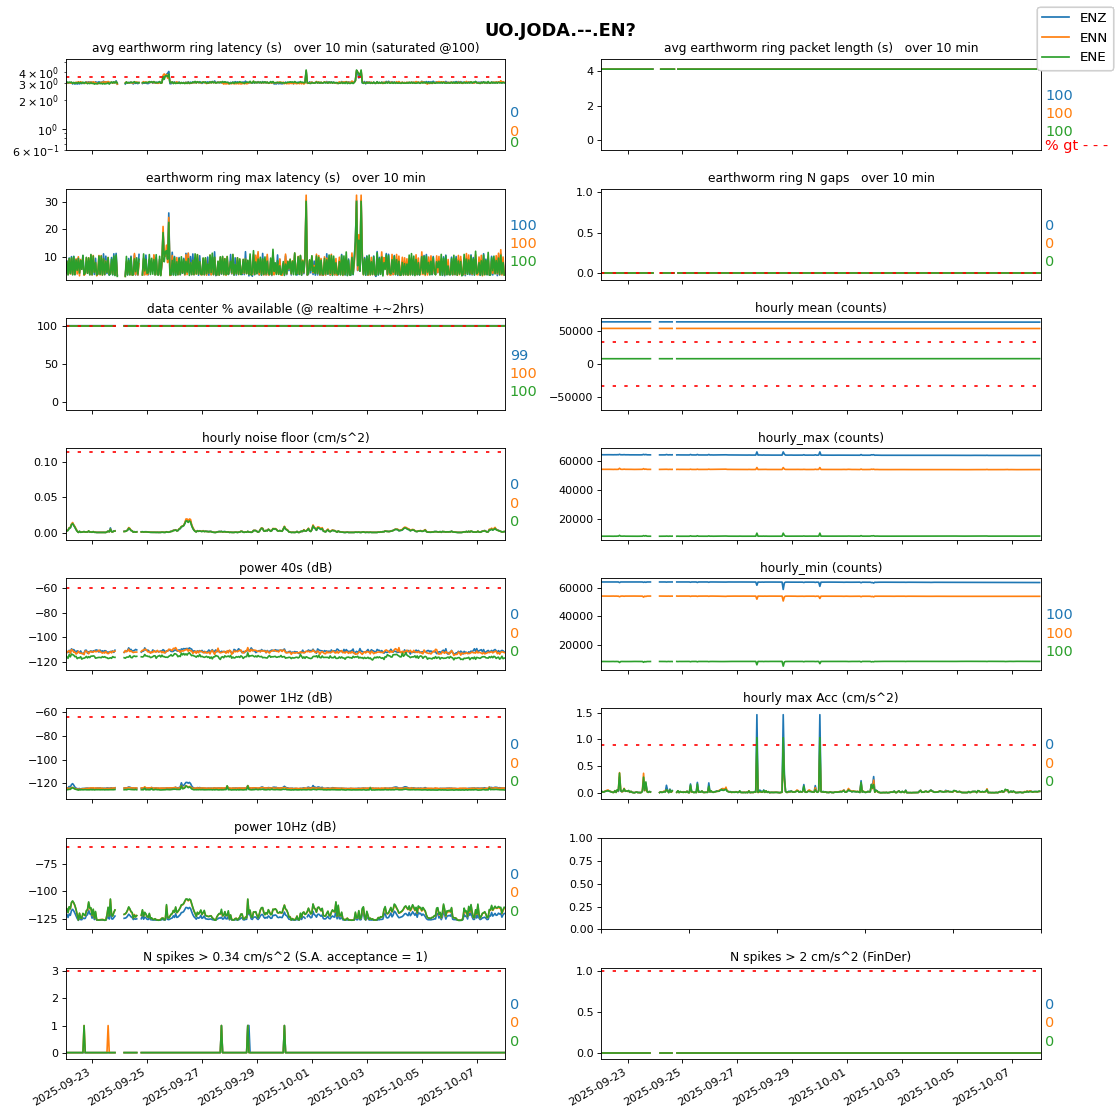Click the 'hourly_min (counts)' plot title
Viewport: 1120px width, 1120px height.
[820, 568]
